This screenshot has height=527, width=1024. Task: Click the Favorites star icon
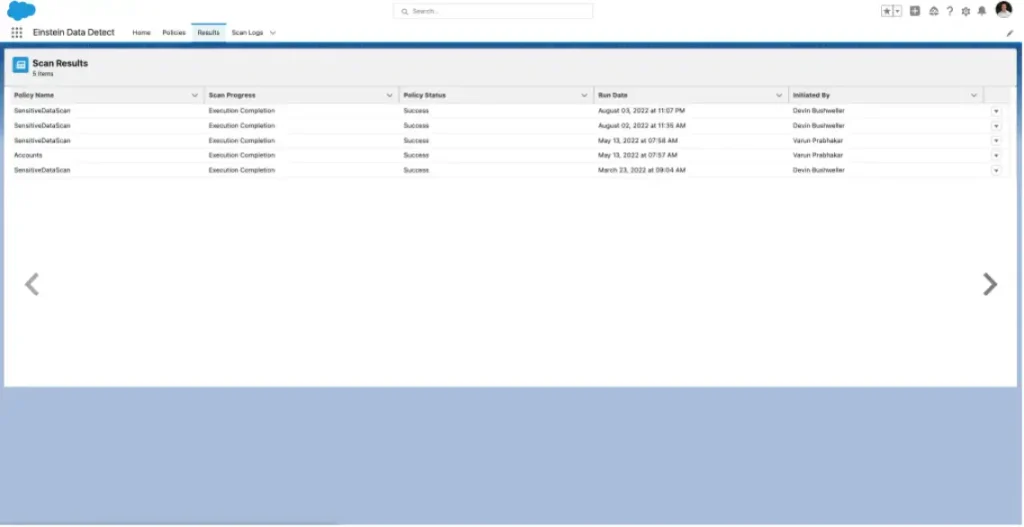click(x=886, y=11)
